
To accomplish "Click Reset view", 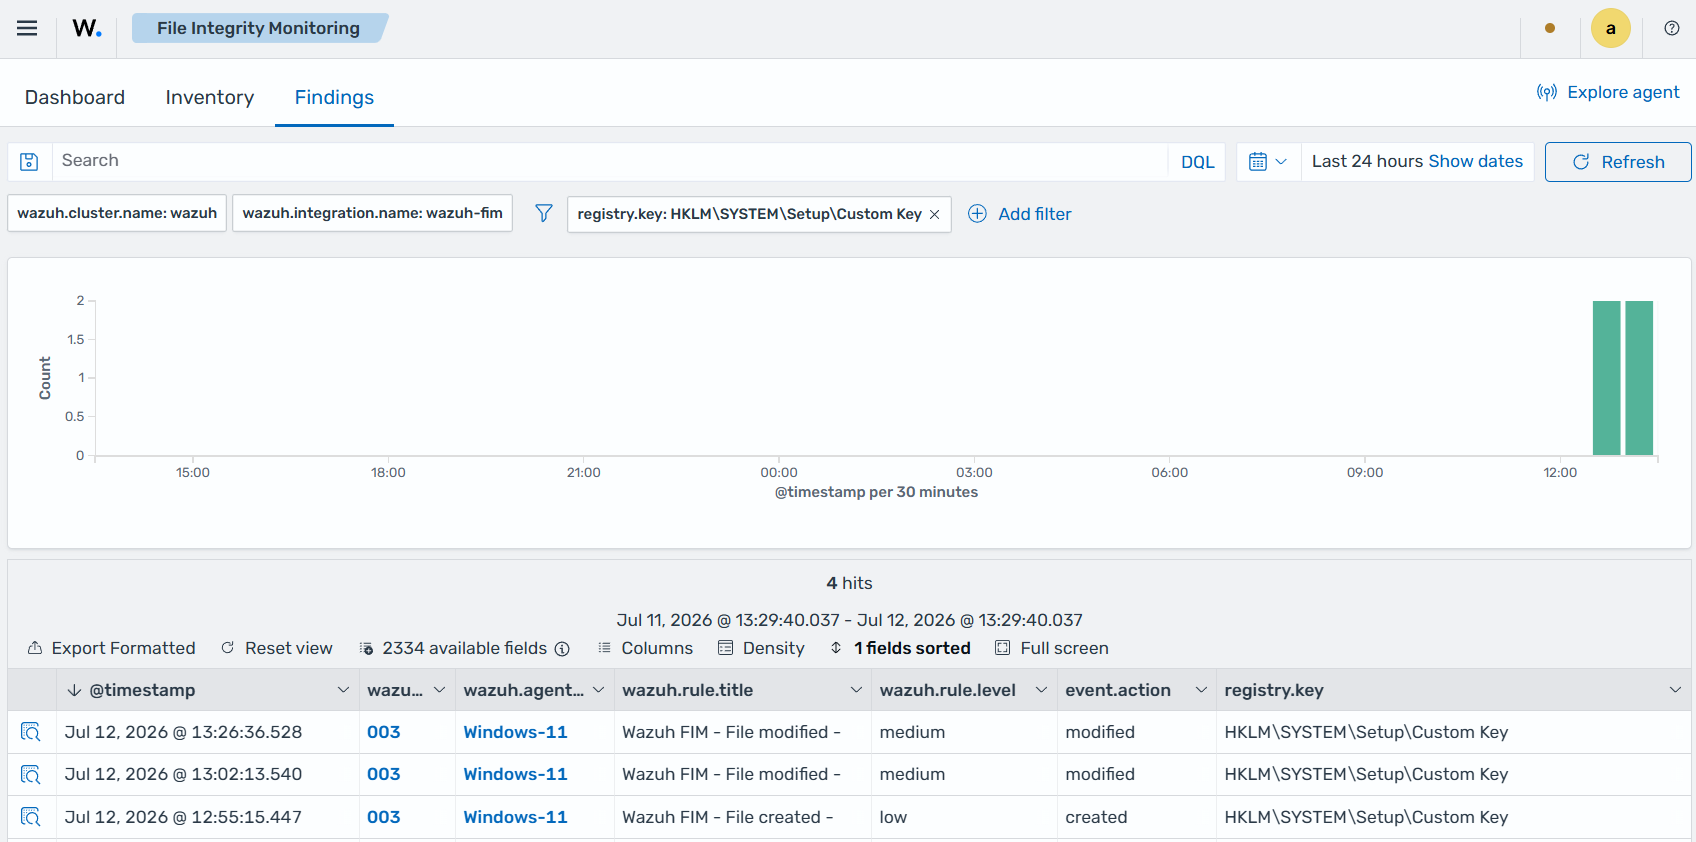I will click(x=276, y=648).
